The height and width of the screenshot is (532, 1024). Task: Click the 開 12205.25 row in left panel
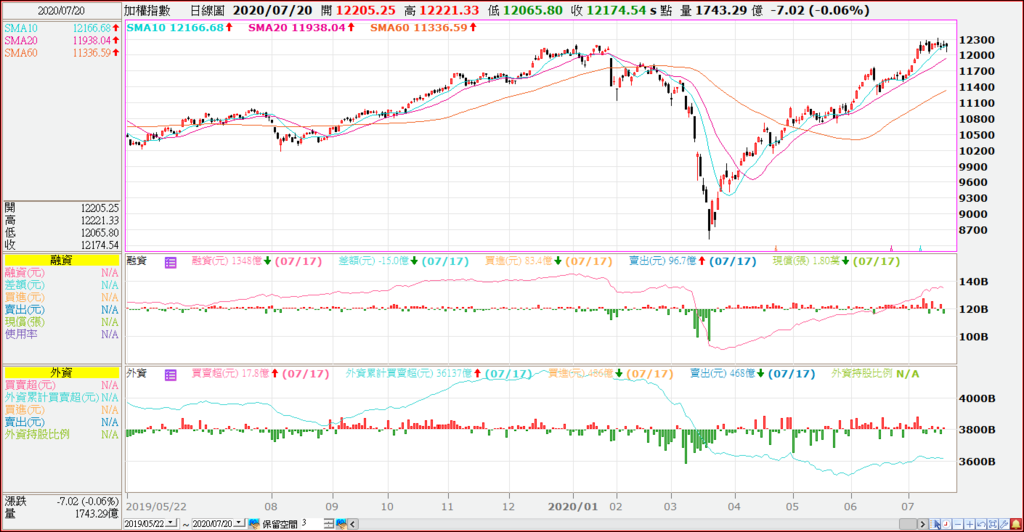click(x=62, y=208)
